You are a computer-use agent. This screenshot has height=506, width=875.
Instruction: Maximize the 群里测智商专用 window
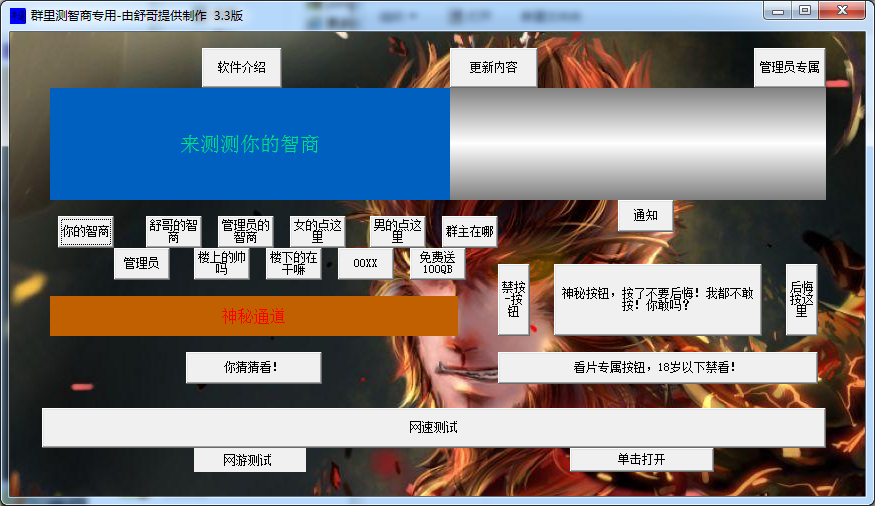(805, 11)
